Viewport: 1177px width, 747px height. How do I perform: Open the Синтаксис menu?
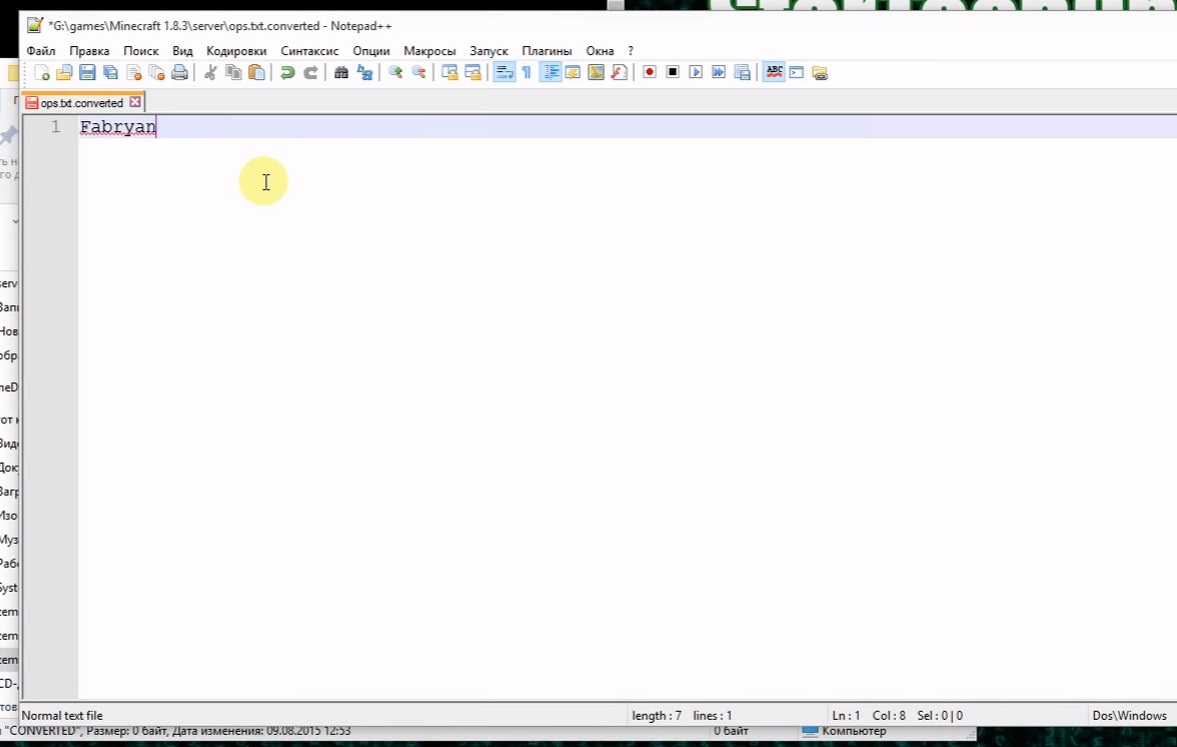coord(309,51)
